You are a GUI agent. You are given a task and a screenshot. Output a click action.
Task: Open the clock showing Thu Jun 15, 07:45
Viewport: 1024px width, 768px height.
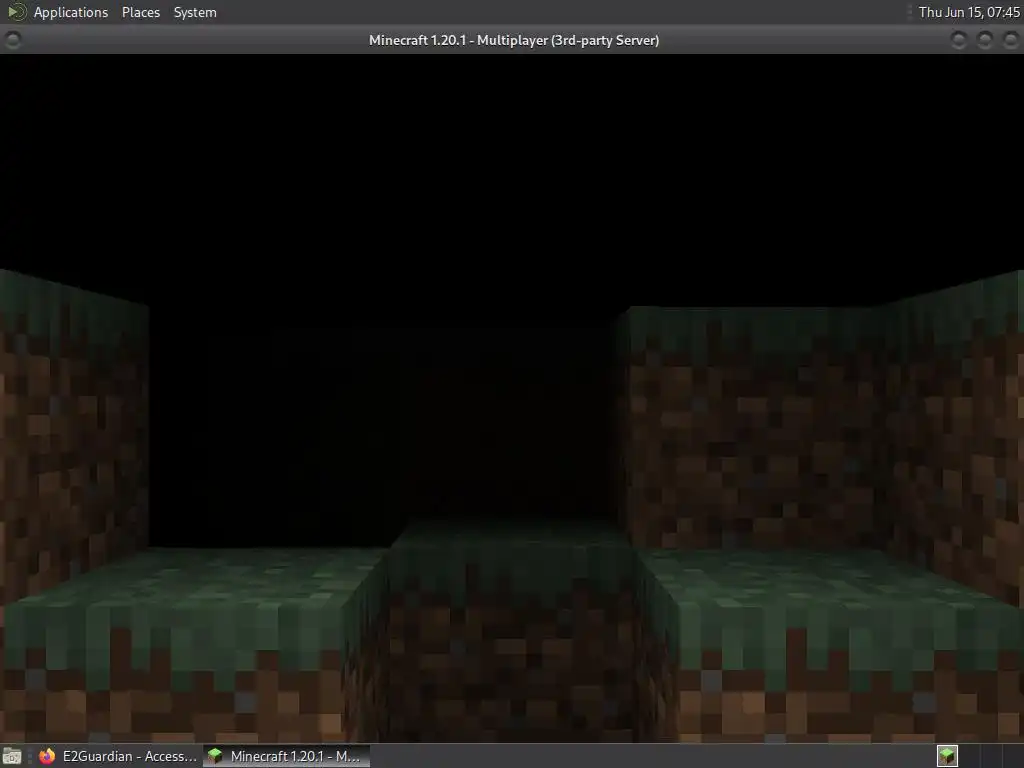(x=969, y=12)
